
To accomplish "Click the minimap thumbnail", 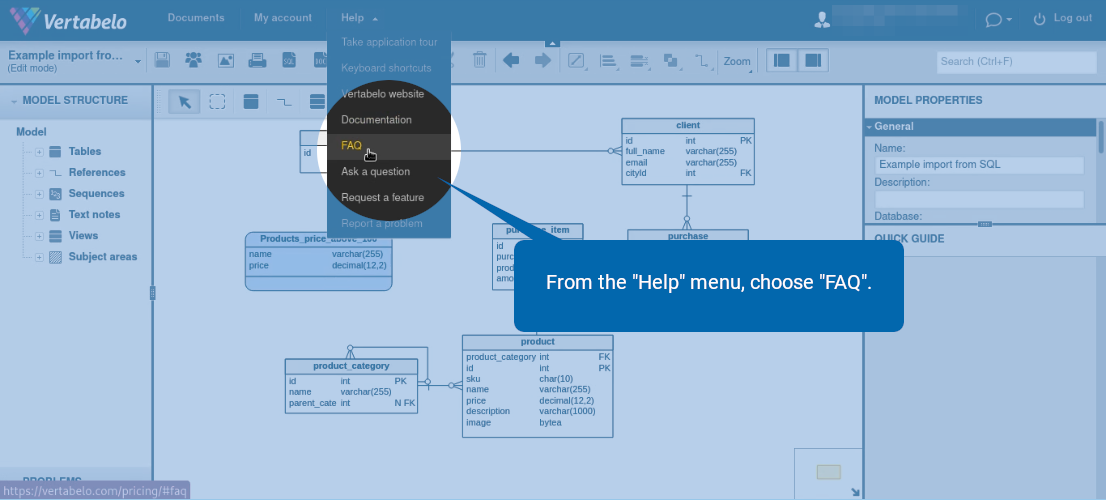I will click(x=829, y=472).
